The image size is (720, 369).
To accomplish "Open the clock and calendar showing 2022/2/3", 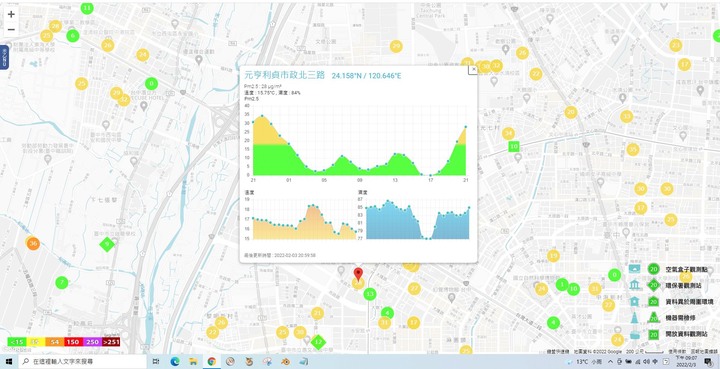I will [x=687, y=362].
